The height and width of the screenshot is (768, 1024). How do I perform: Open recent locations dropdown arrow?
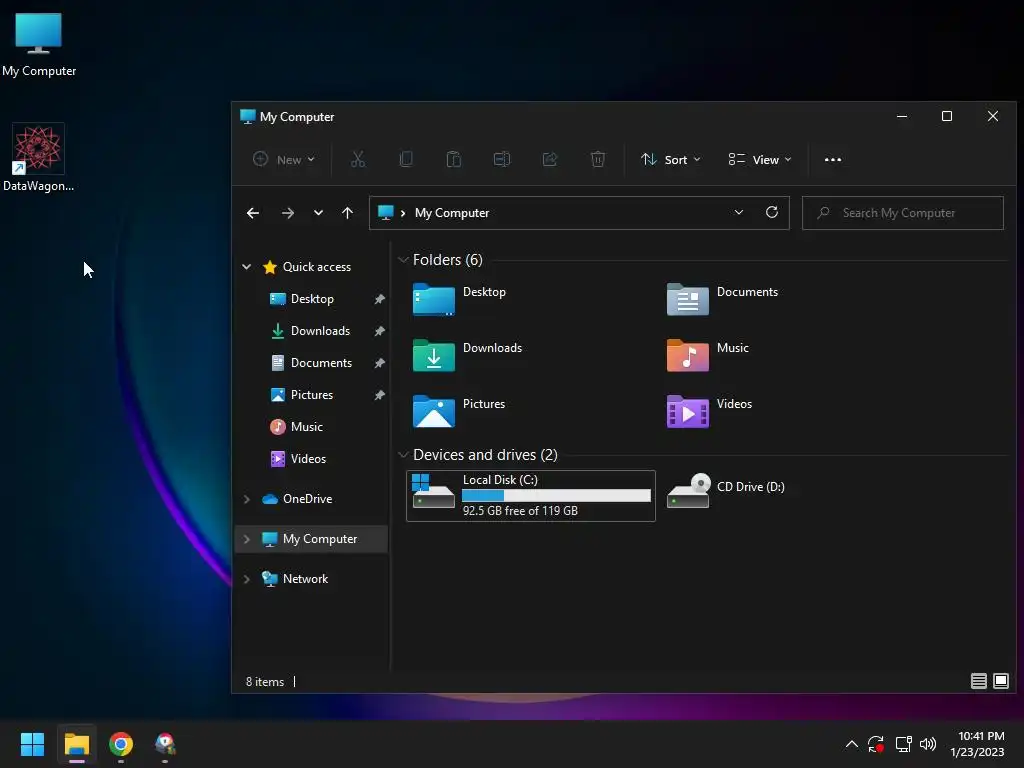click(x=318, y=213)
